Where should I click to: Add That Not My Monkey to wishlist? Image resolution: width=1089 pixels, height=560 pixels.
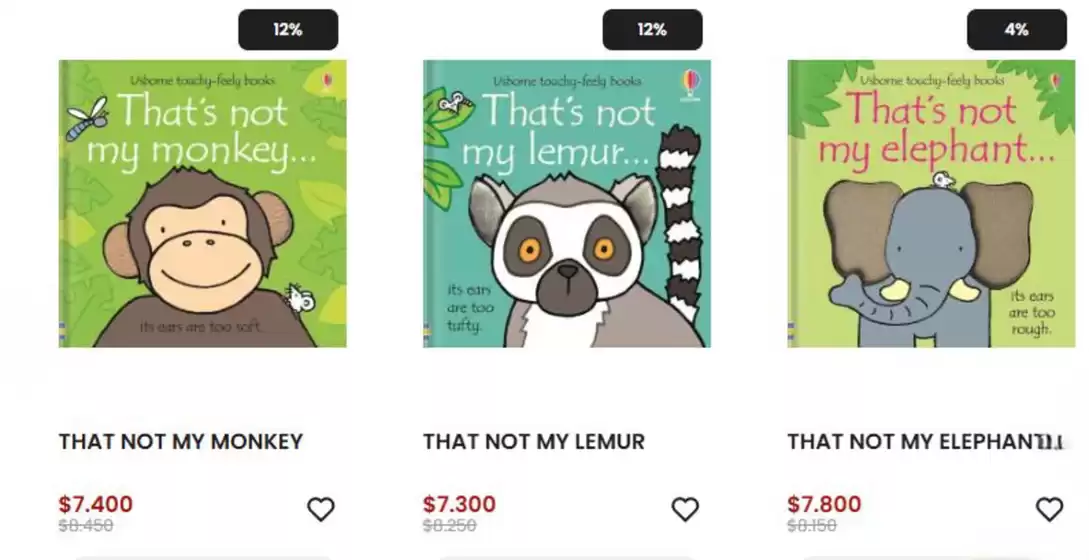pyautogui.click(x=320, y=510)
